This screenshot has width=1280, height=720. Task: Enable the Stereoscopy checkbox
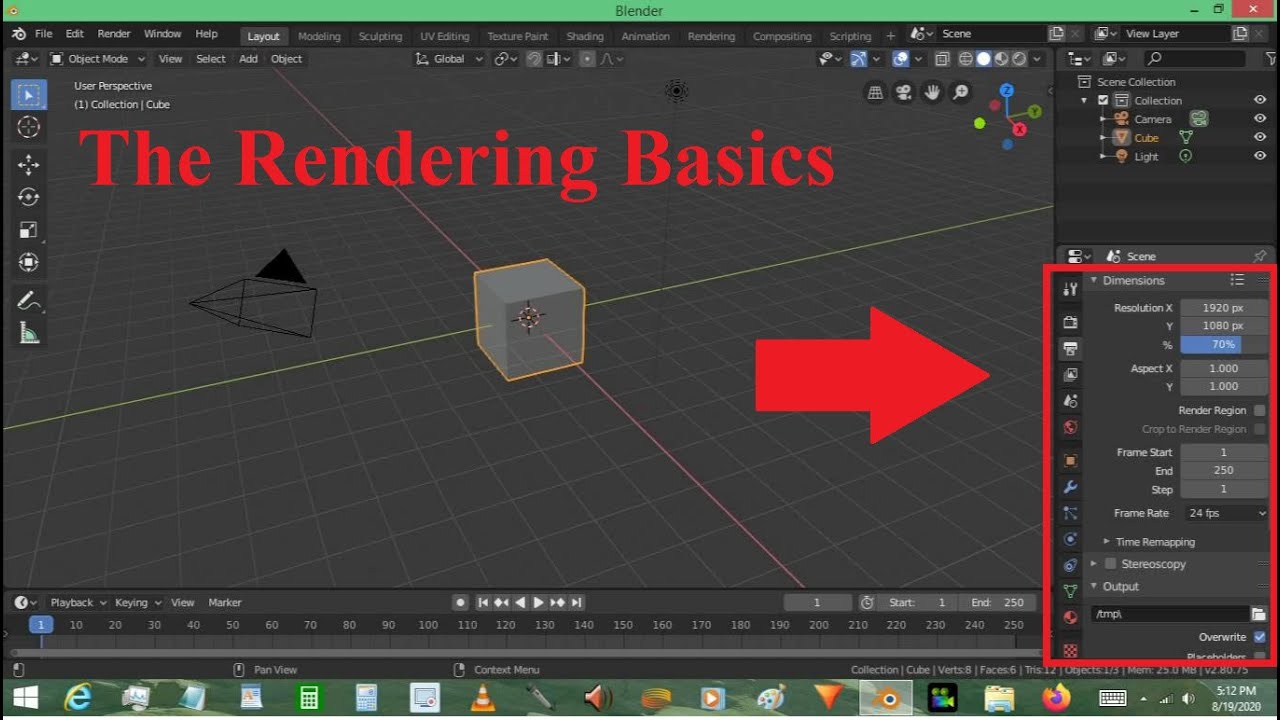1110,564
